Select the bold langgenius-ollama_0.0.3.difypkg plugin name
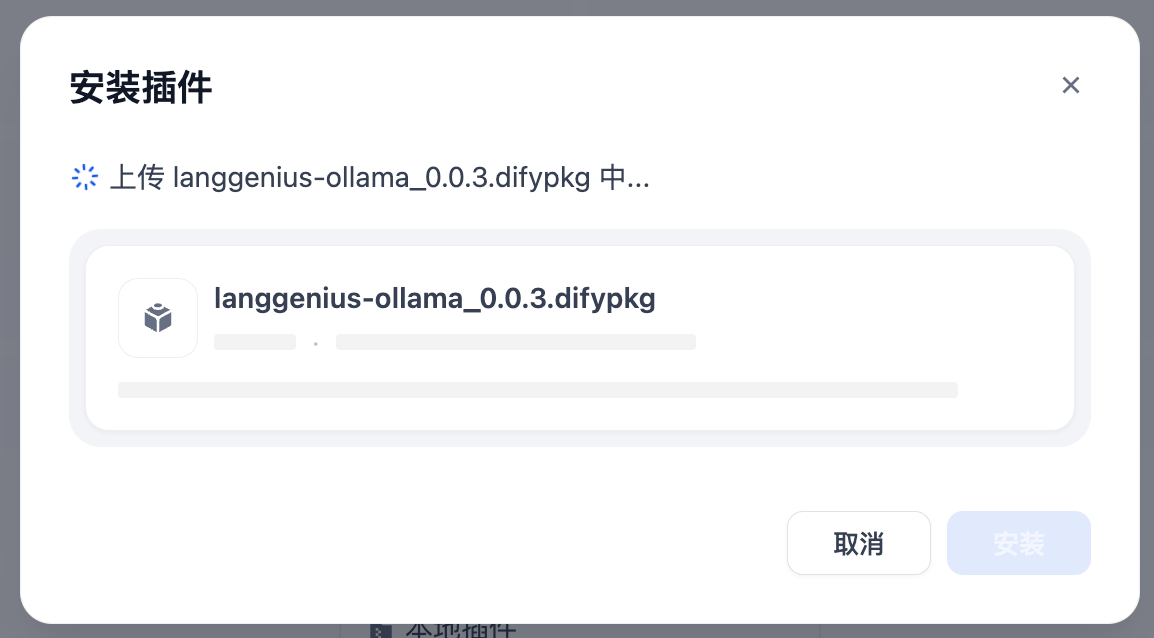The width and height of the screenshot is (1154, 638). click(434, 299)
